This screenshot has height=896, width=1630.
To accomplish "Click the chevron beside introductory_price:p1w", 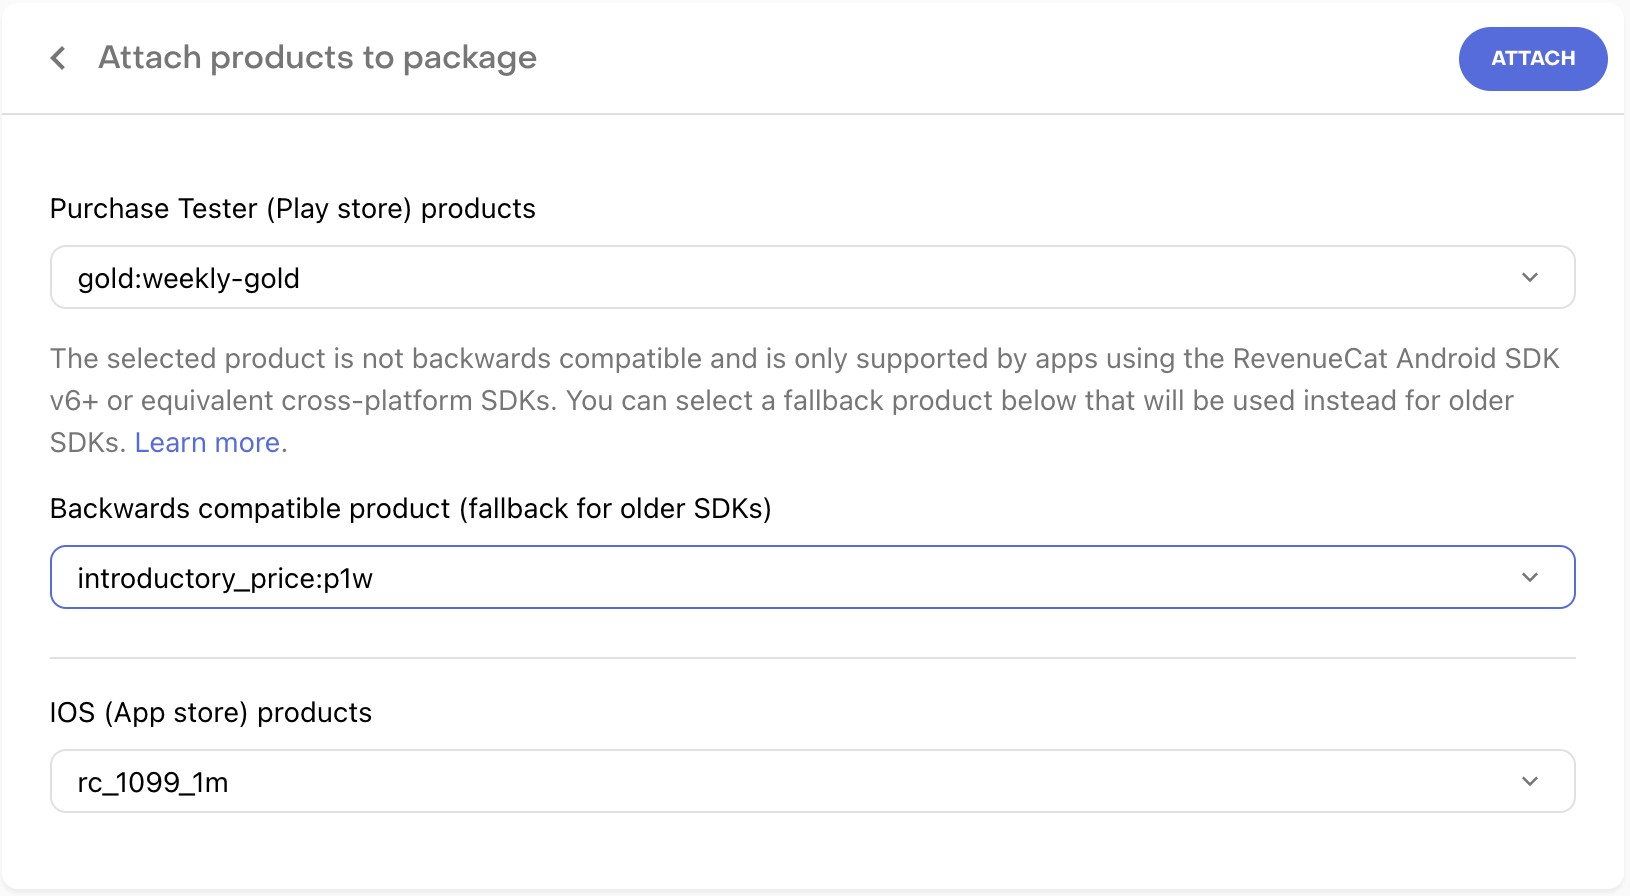I will (1529, 577).
